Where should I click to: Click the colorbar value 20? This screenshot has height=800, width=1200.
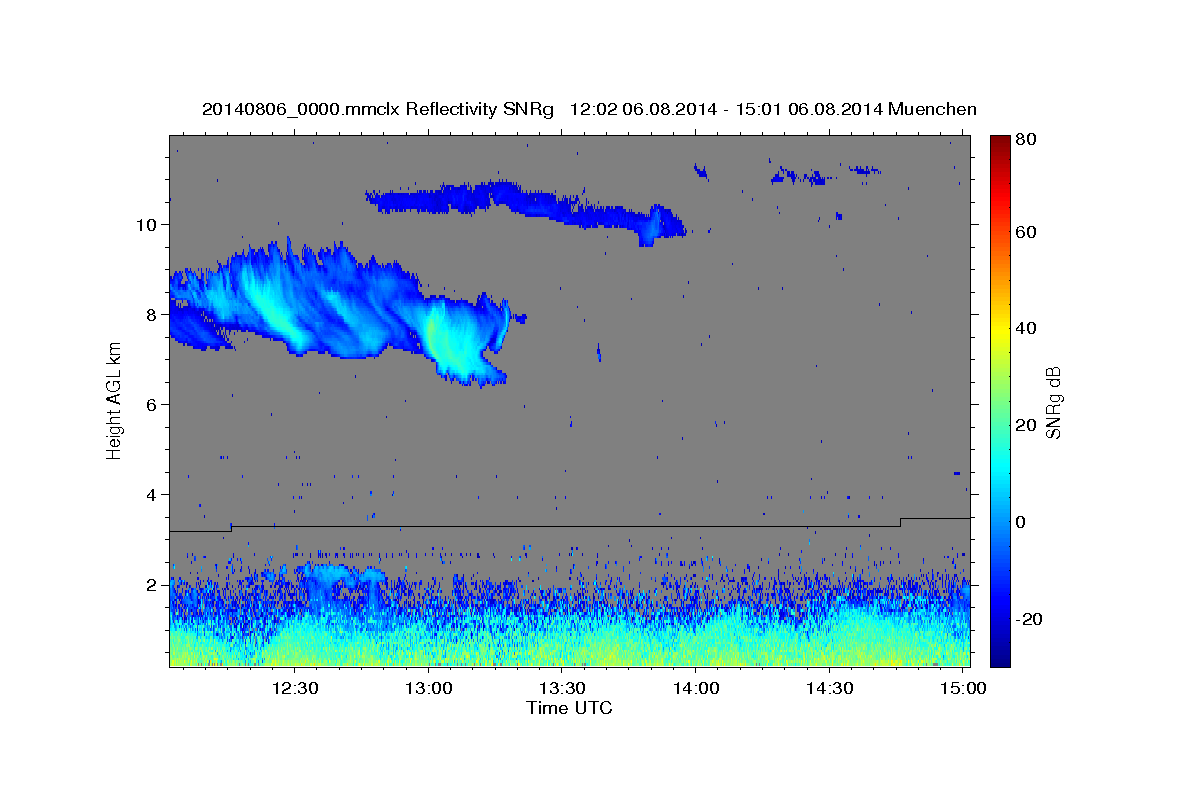click(1025, 425)
